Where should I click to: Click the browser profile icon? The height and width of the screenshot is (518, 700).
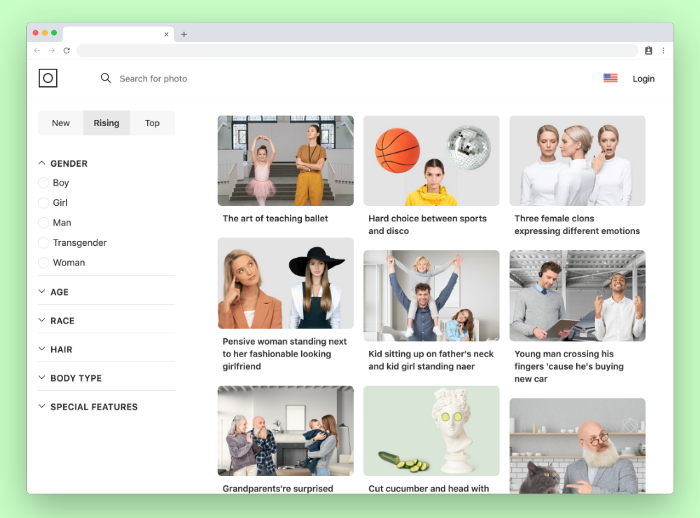648,50
